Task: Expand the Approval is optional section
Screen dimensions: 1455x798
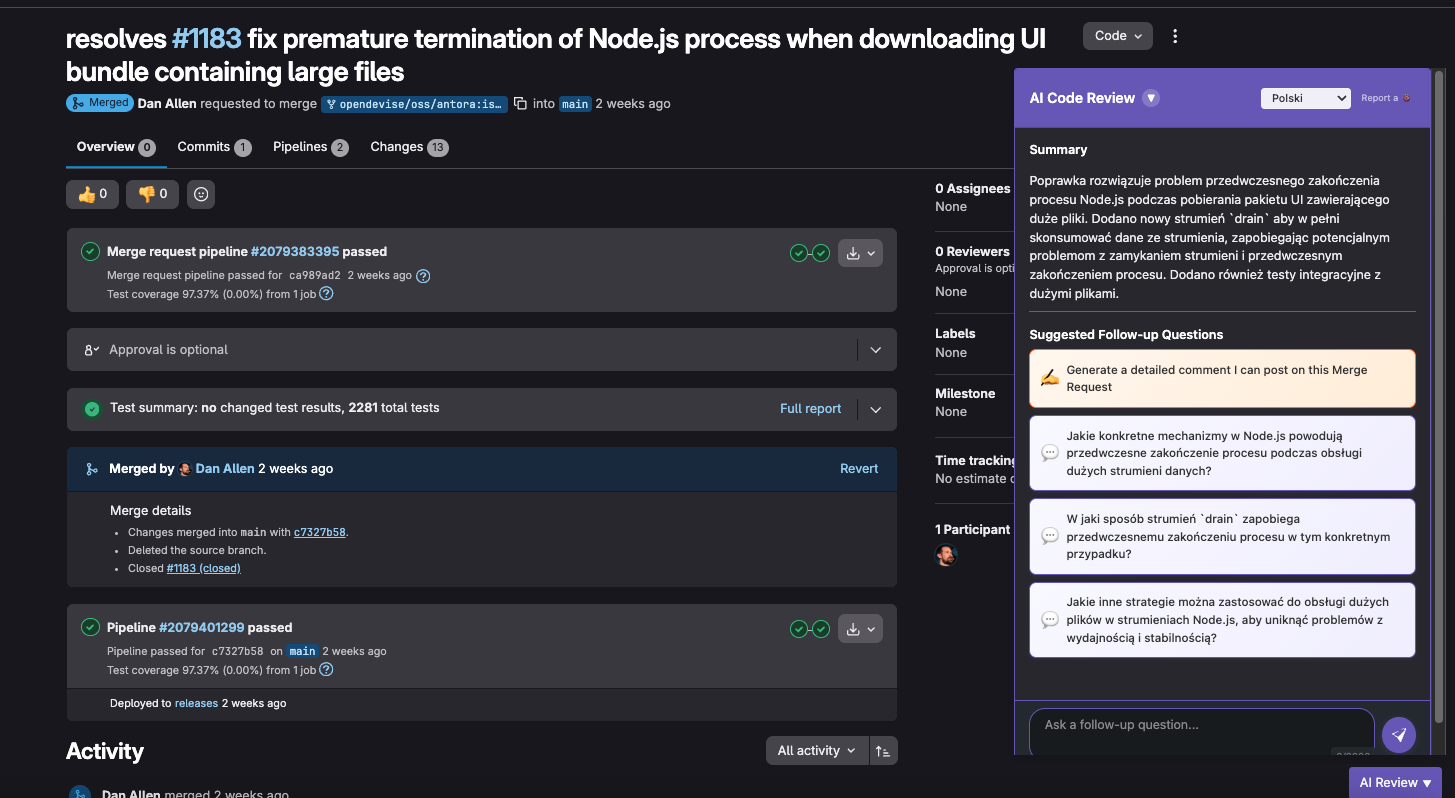Action: tap(875, 349)
